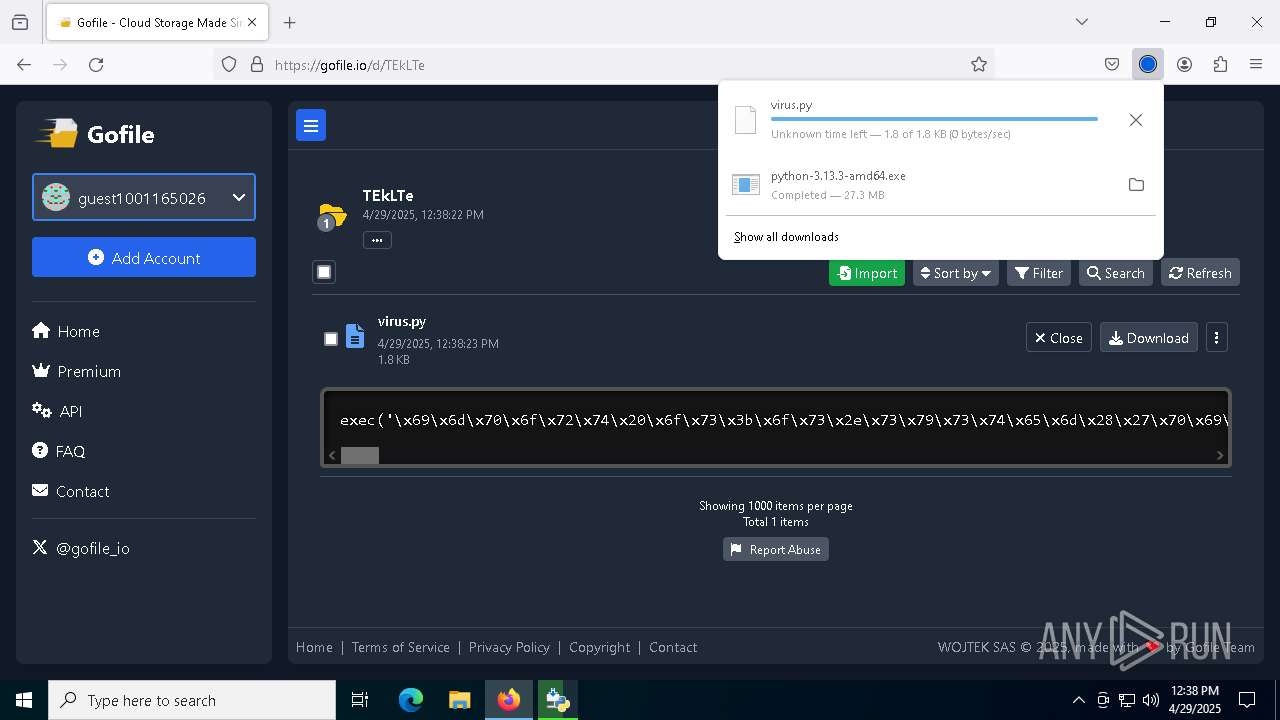The height and width of the screenshot is (720, 1280).
Task: Open the Sort by dropdown
Action: click(955, 273)
